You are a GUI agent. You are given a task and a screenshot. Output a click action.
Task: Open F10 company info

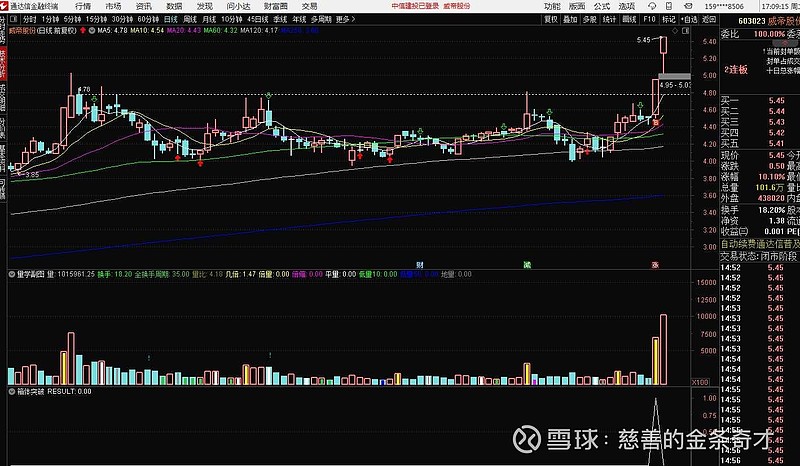(x=649, y=19)
